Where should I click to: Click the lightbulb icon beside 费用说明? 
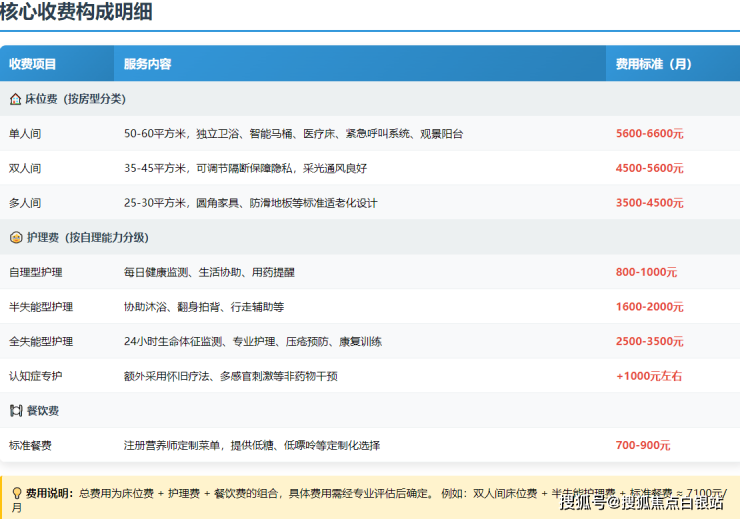click(x=16, y=493)
